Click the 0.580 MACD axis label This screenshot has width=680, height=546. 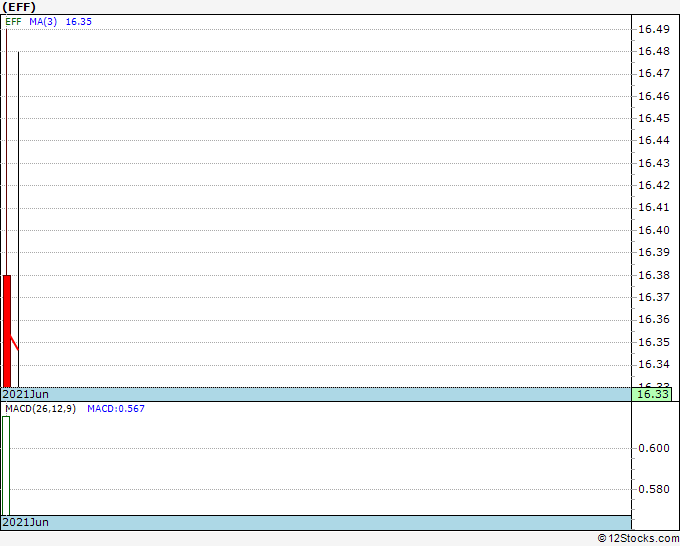pyautogui.click(x=654, y=489)
